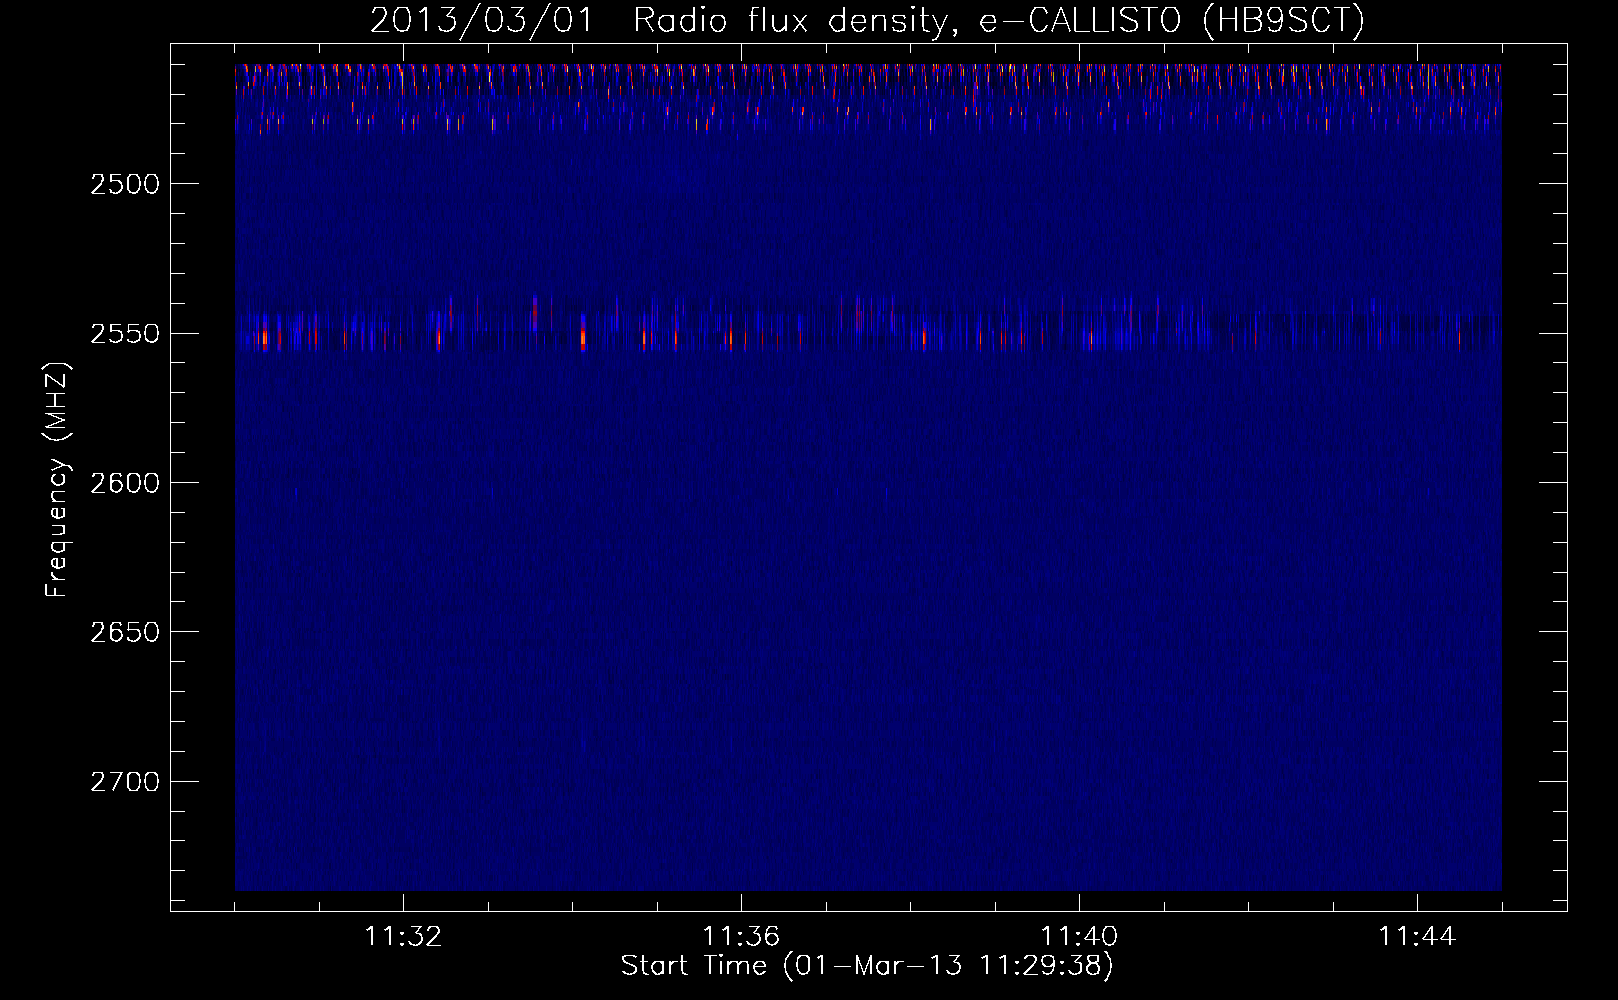Click the 11:36 time axis label

click(x=741, y=937)
